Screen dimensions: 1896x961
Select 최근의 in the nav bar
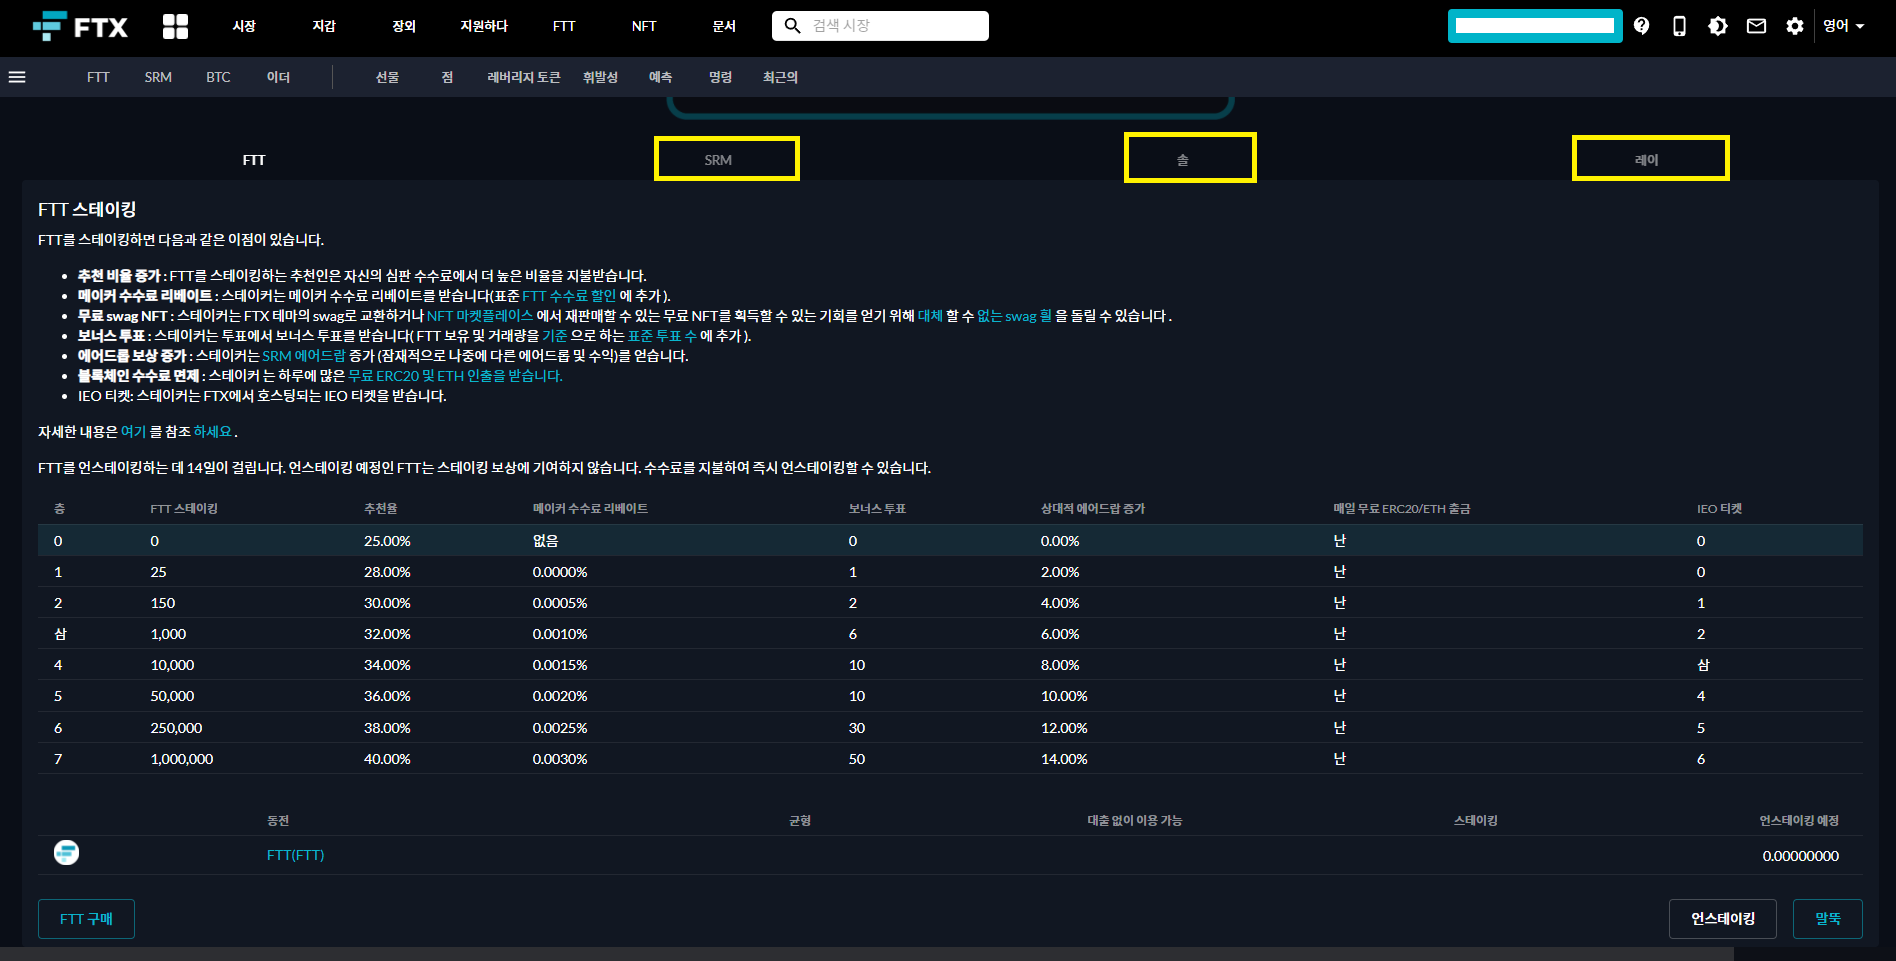[x=780, y=77]
